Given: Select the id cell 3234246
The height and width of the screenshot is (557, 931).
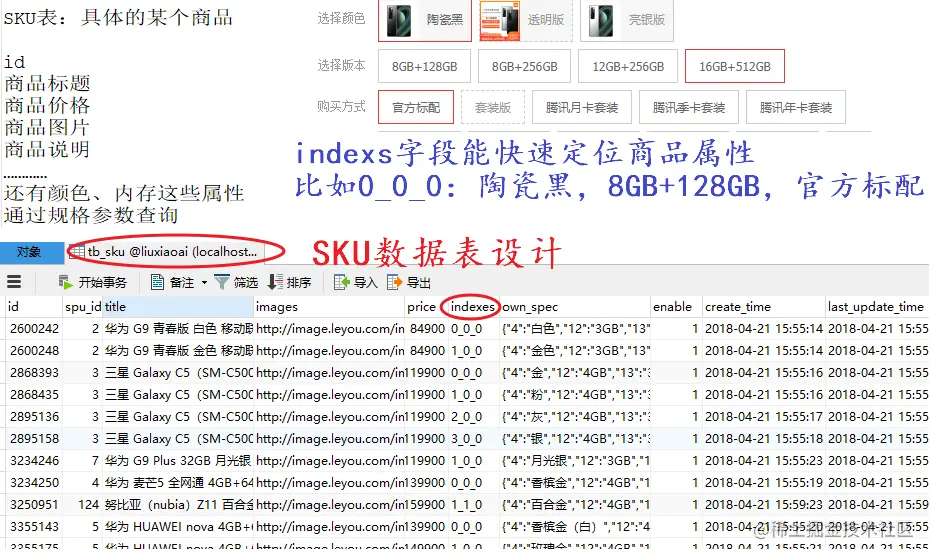Looking at the screenshot, I should [34, 461].
